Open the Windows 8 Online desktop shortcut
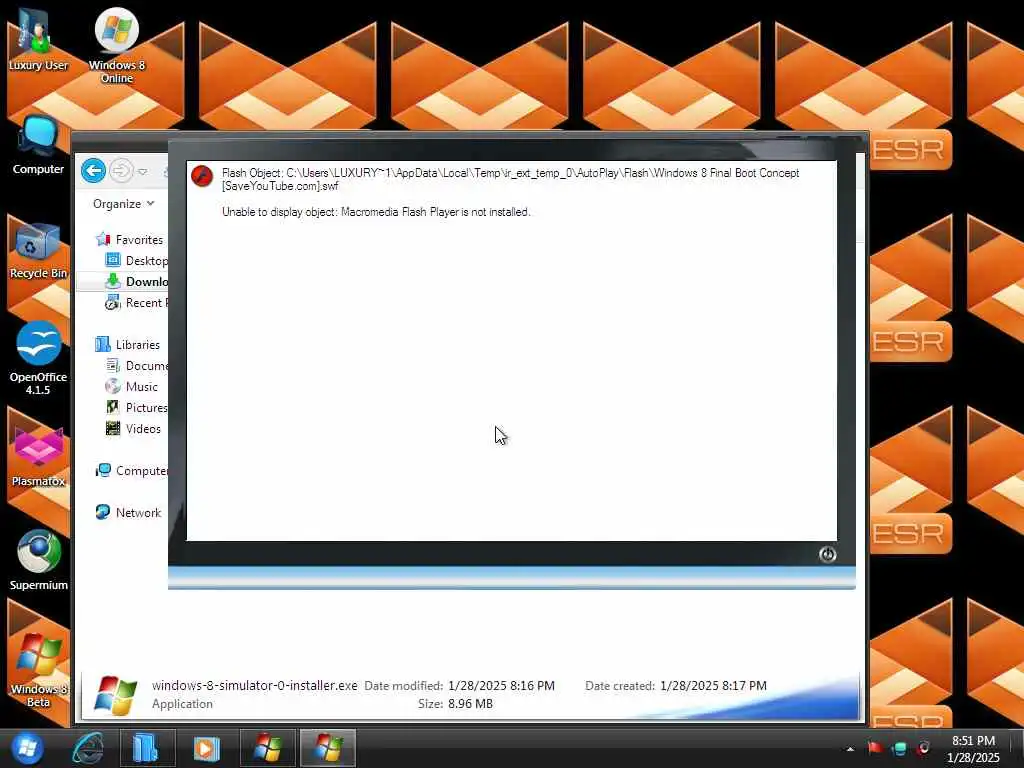The image size is (1024, 768). 117,44
